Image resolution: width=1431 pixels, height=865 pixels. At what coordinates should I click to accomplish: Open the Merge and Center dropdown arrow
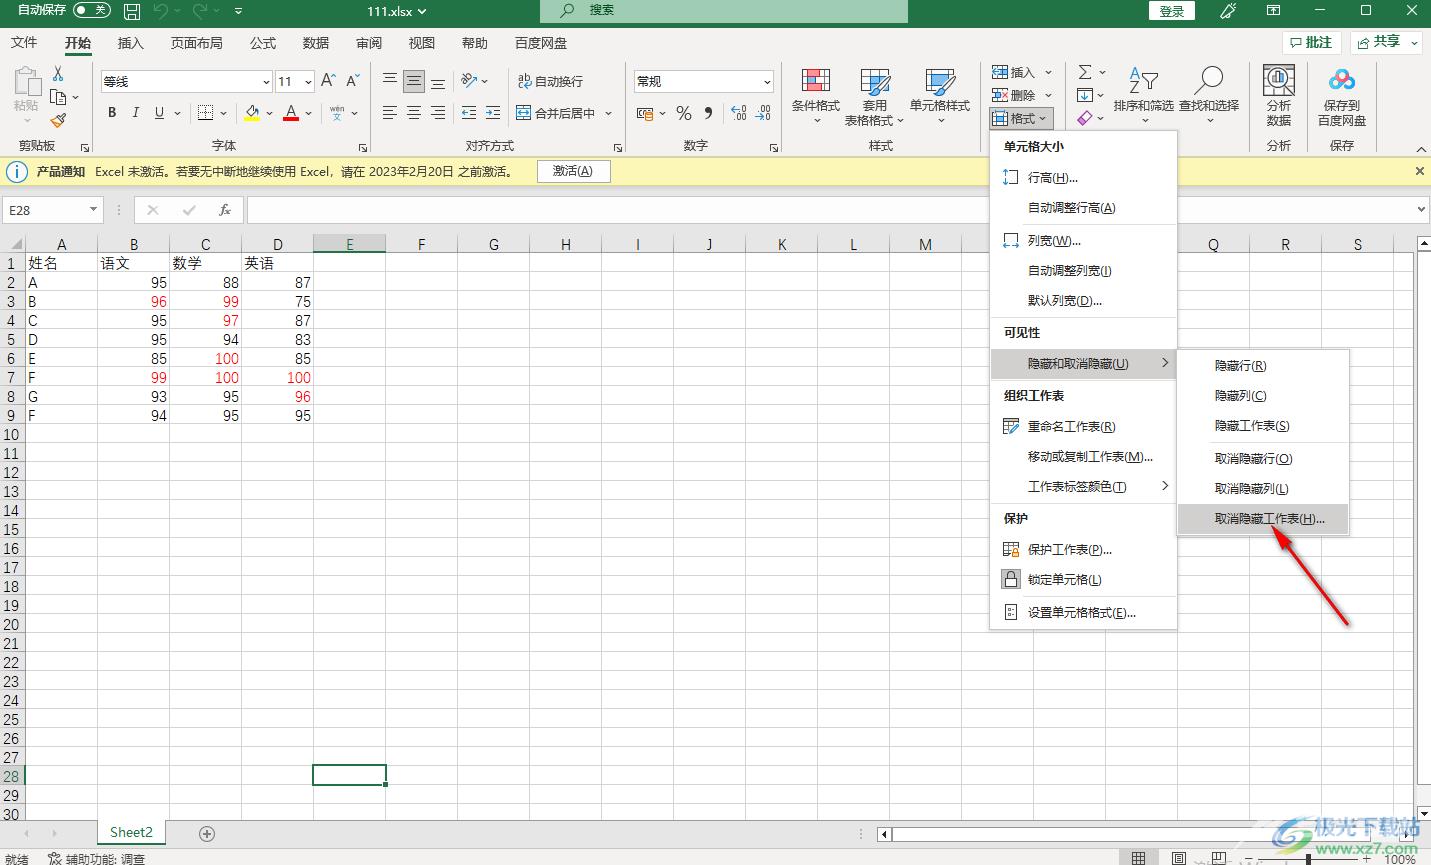(x=608, y=113)
